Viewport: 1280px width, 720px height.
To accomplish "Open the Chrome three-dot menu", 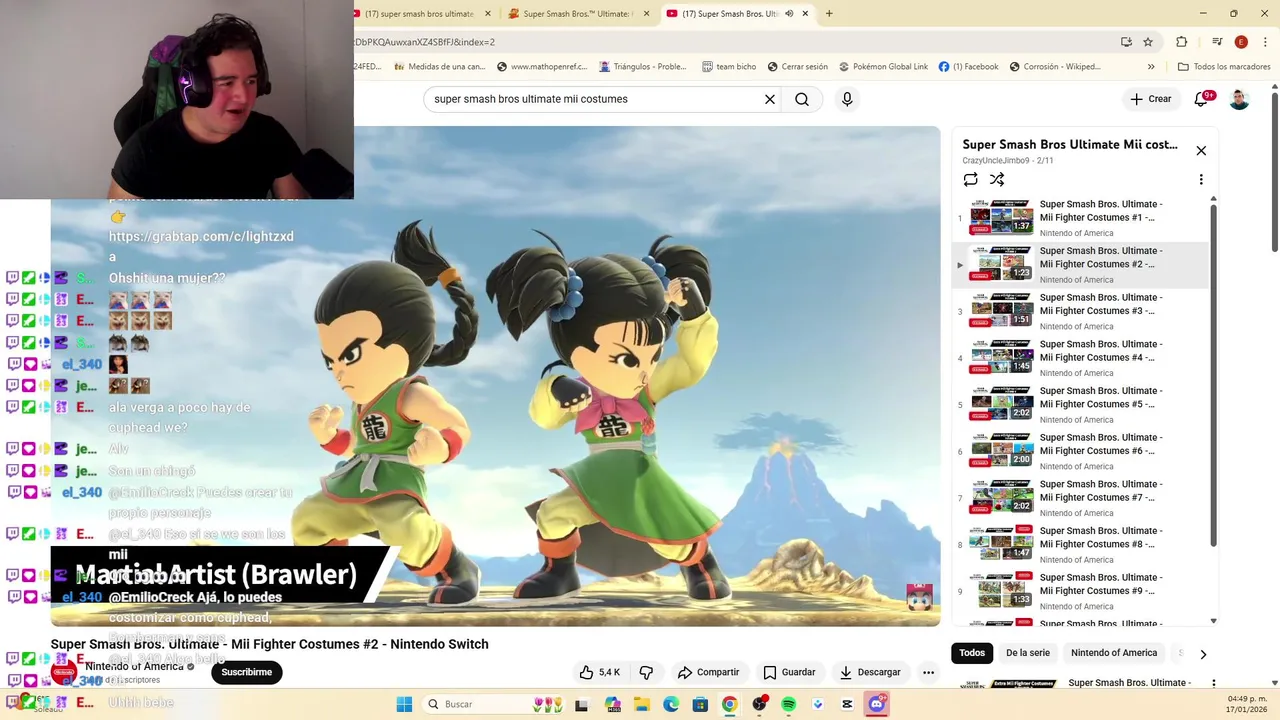I will 1265,42.
